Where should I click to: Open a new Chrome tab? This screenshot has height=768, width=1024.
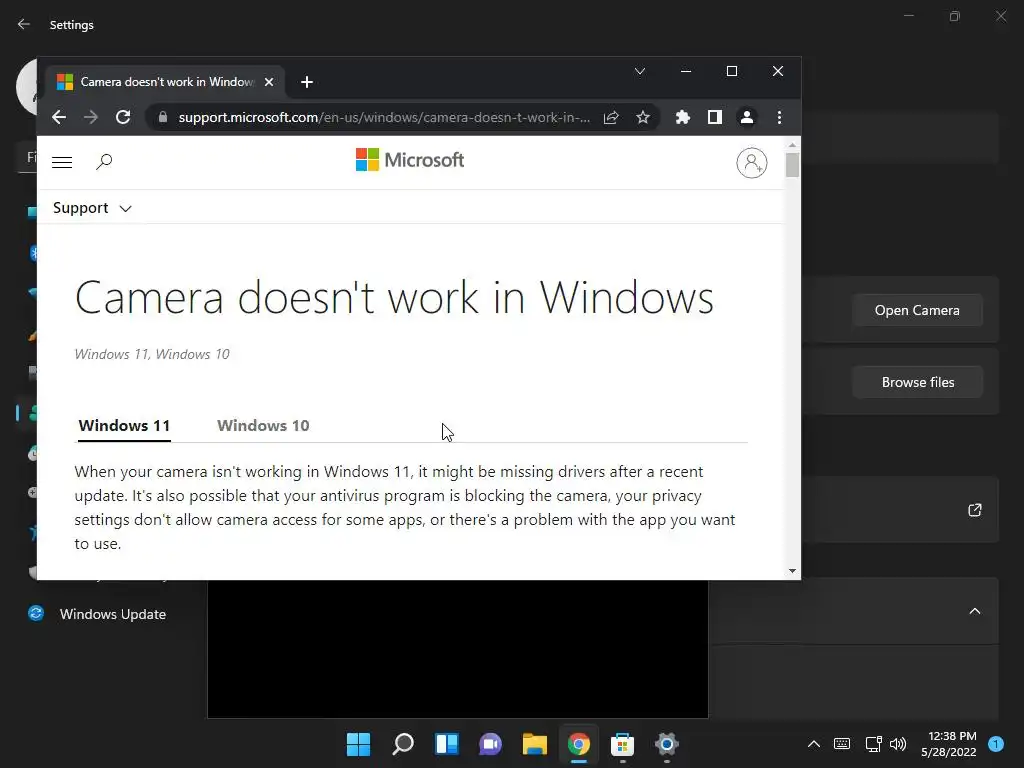[306, 82]
